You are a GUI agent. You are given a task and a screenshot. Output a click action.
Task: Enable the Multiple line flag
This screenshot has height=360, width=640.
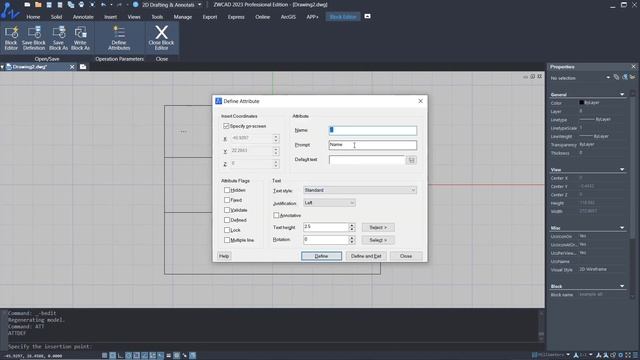pos(227,240)
